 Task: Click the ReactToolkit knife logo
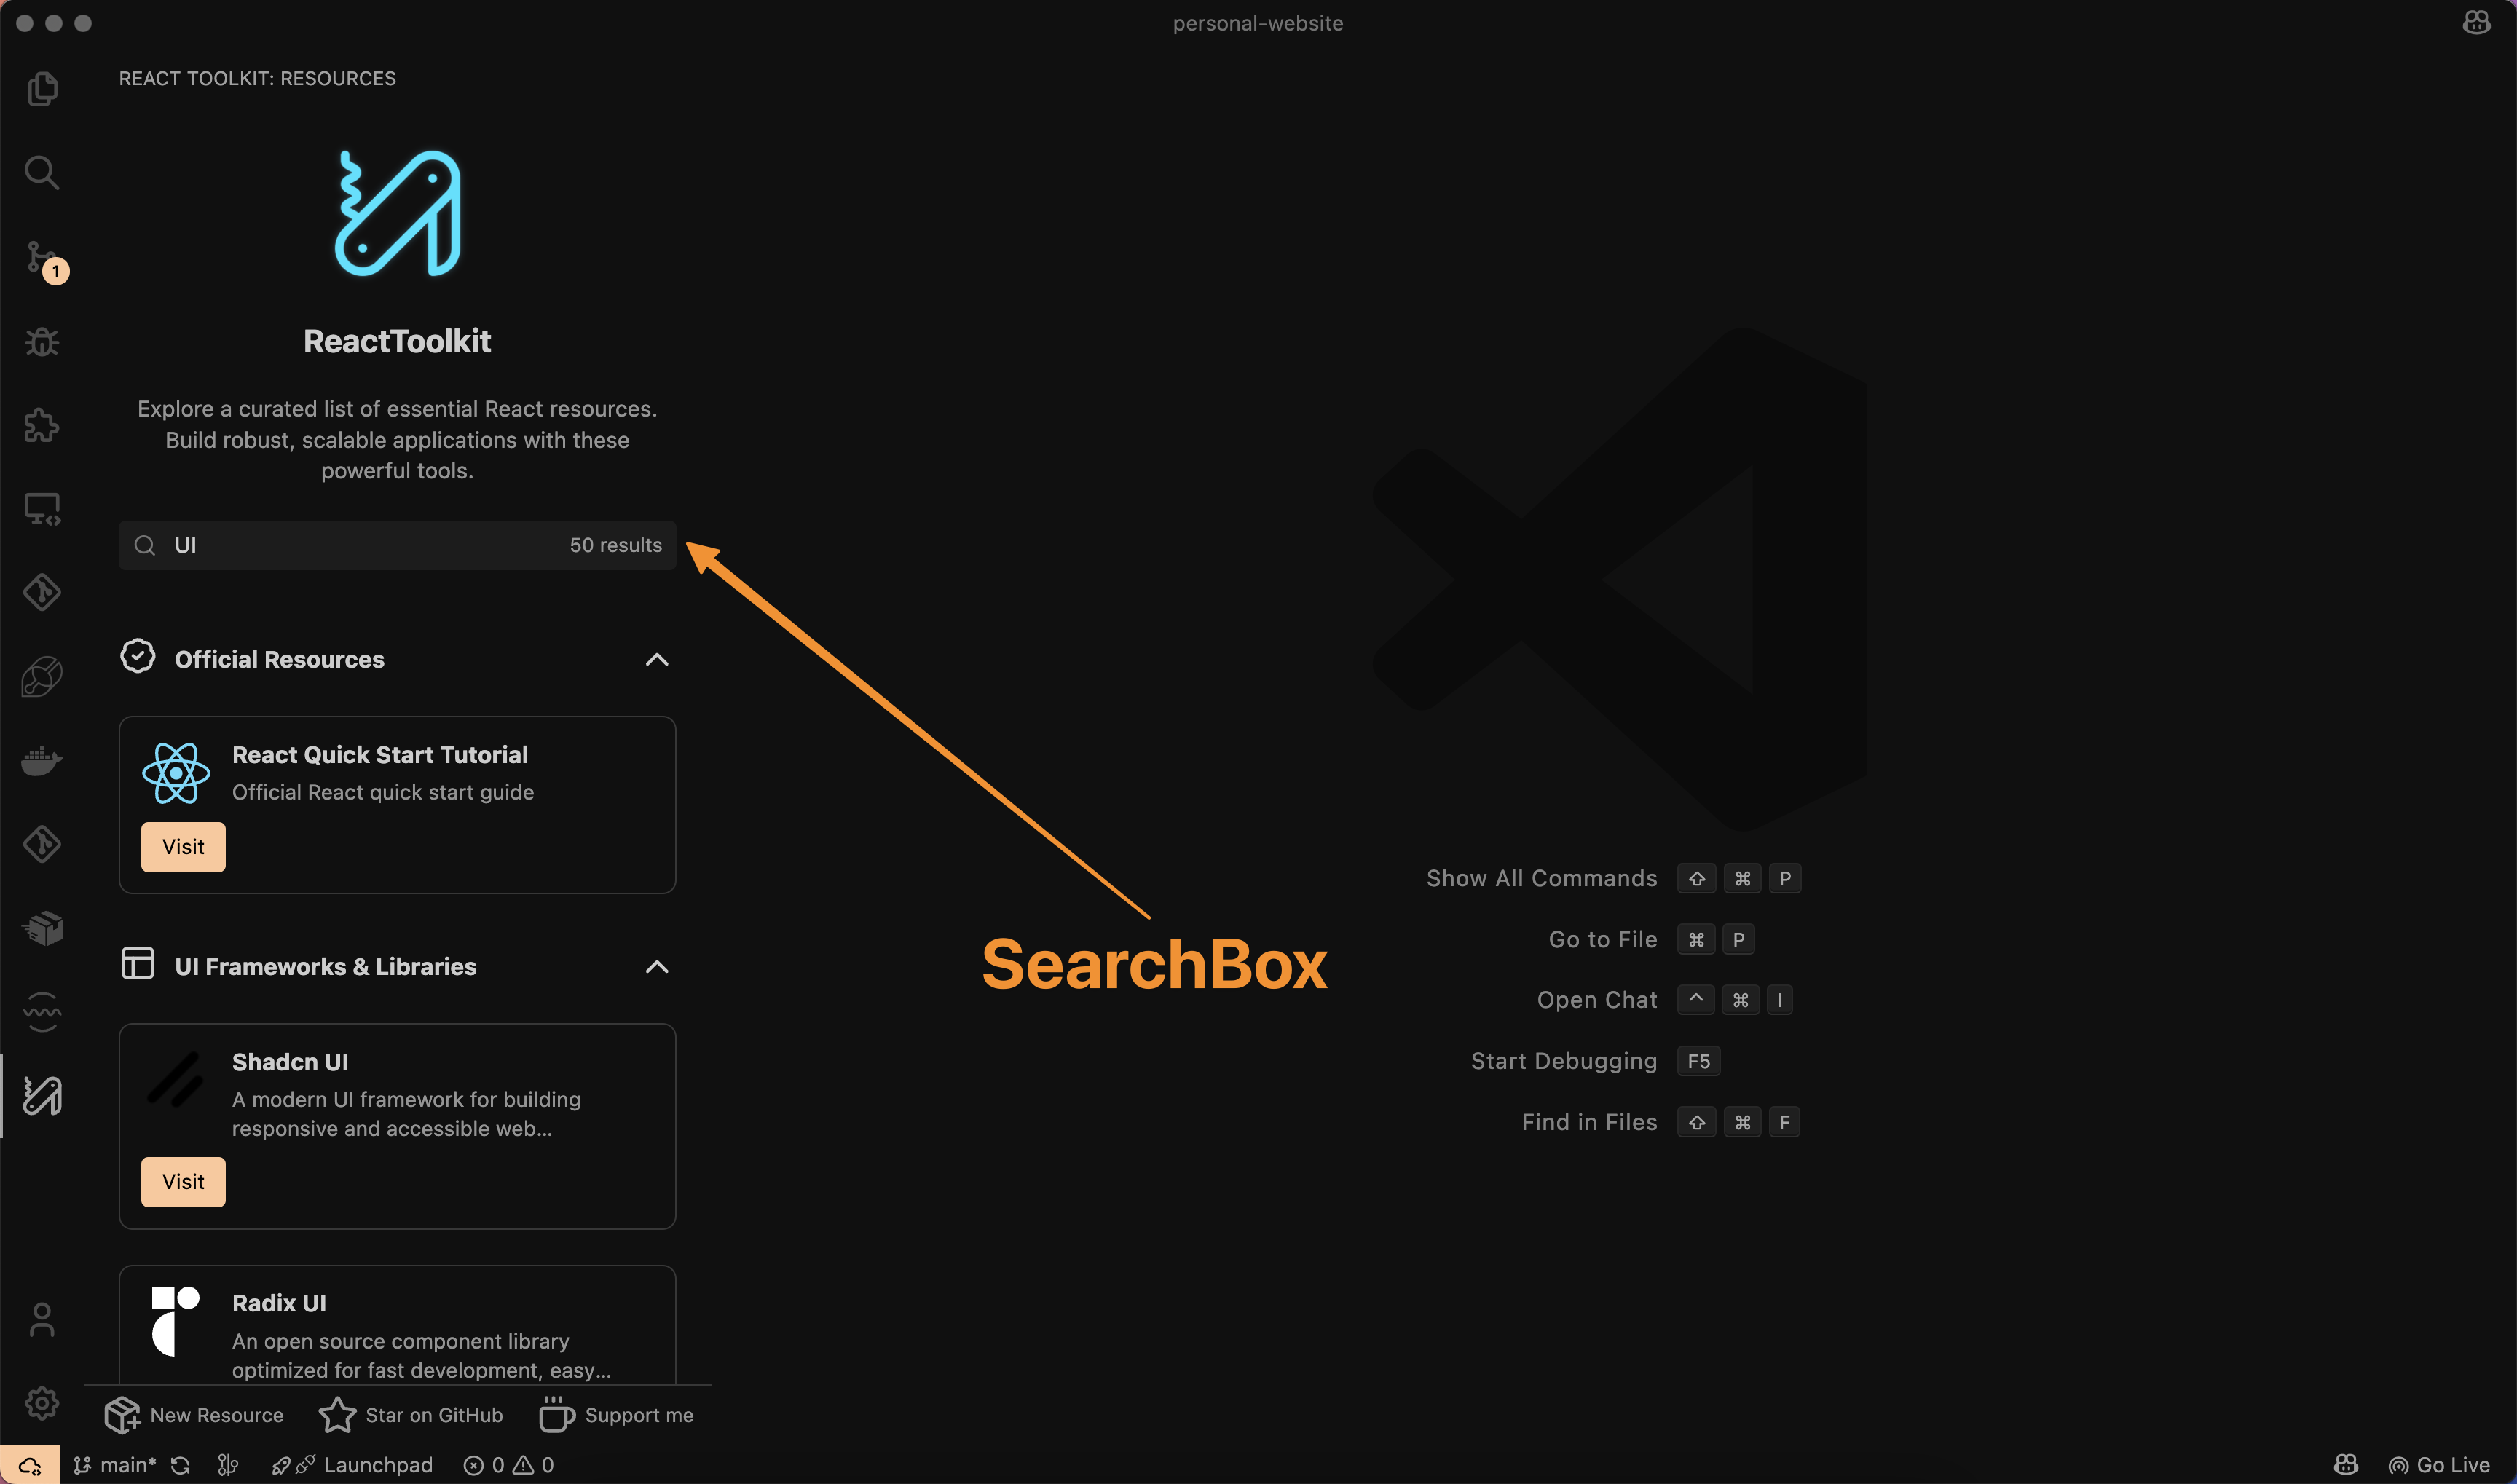pyautogui.click(x=397, y=212)
